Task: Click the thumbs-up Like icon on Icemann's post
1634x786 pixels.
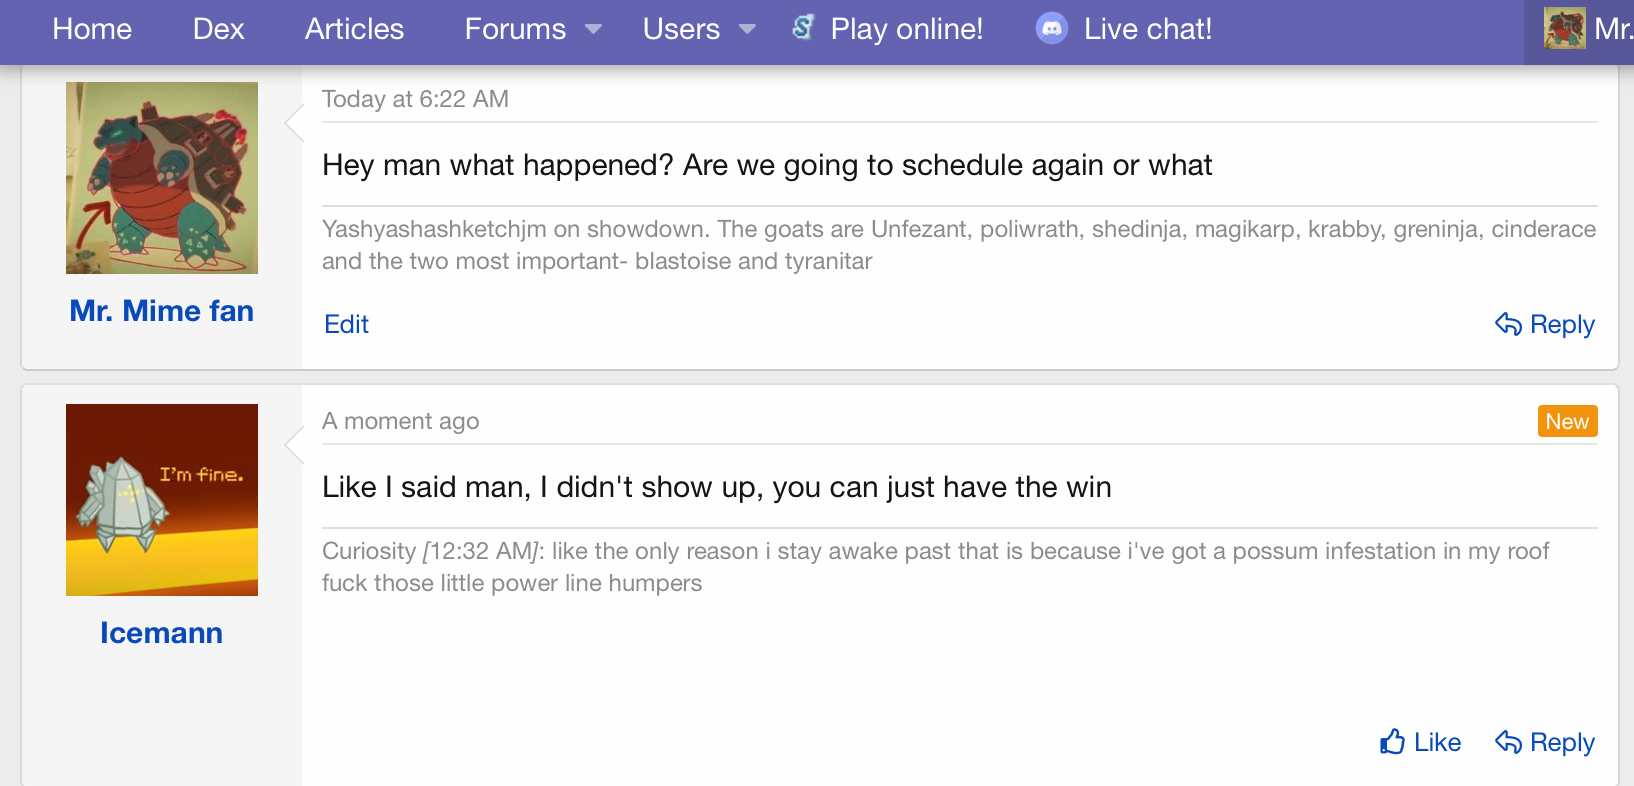Action: coord(1393,742)
